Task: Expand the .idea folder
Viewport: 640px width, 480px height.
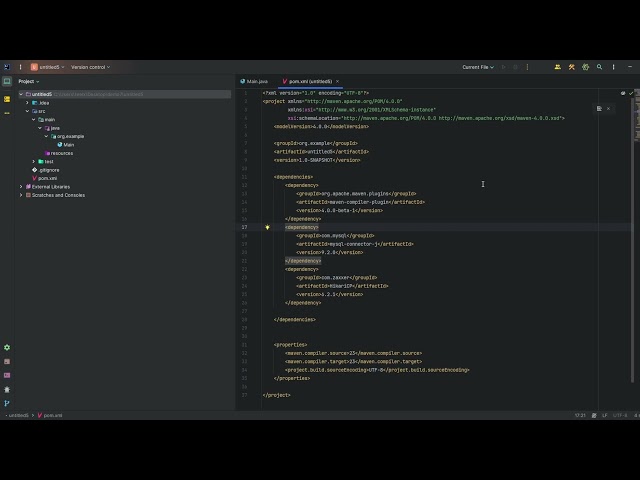Action: (27, 103)
